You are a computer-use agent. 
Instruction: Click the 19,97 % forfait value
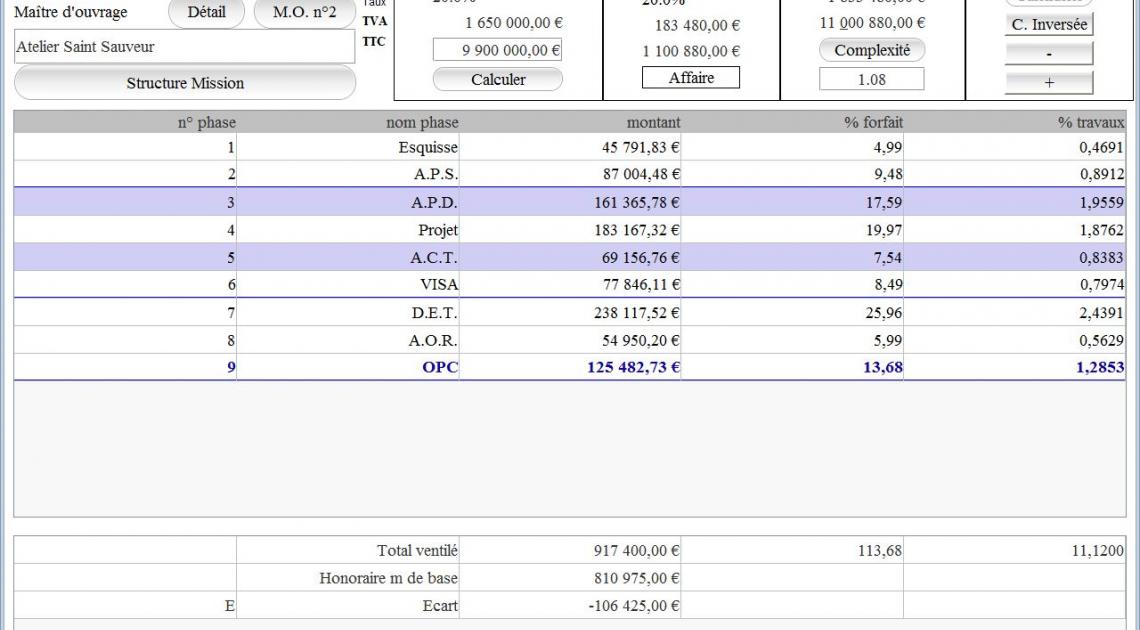[884, 230]
